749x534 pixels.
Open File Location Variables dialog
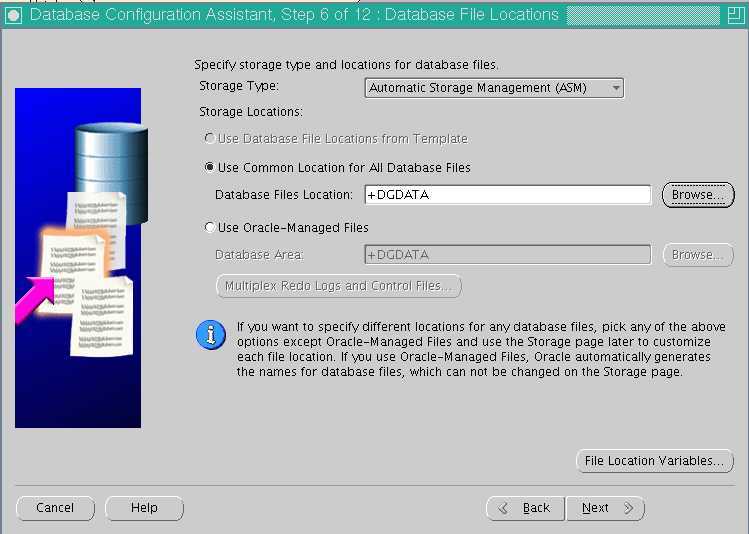(x=654, y=461)
